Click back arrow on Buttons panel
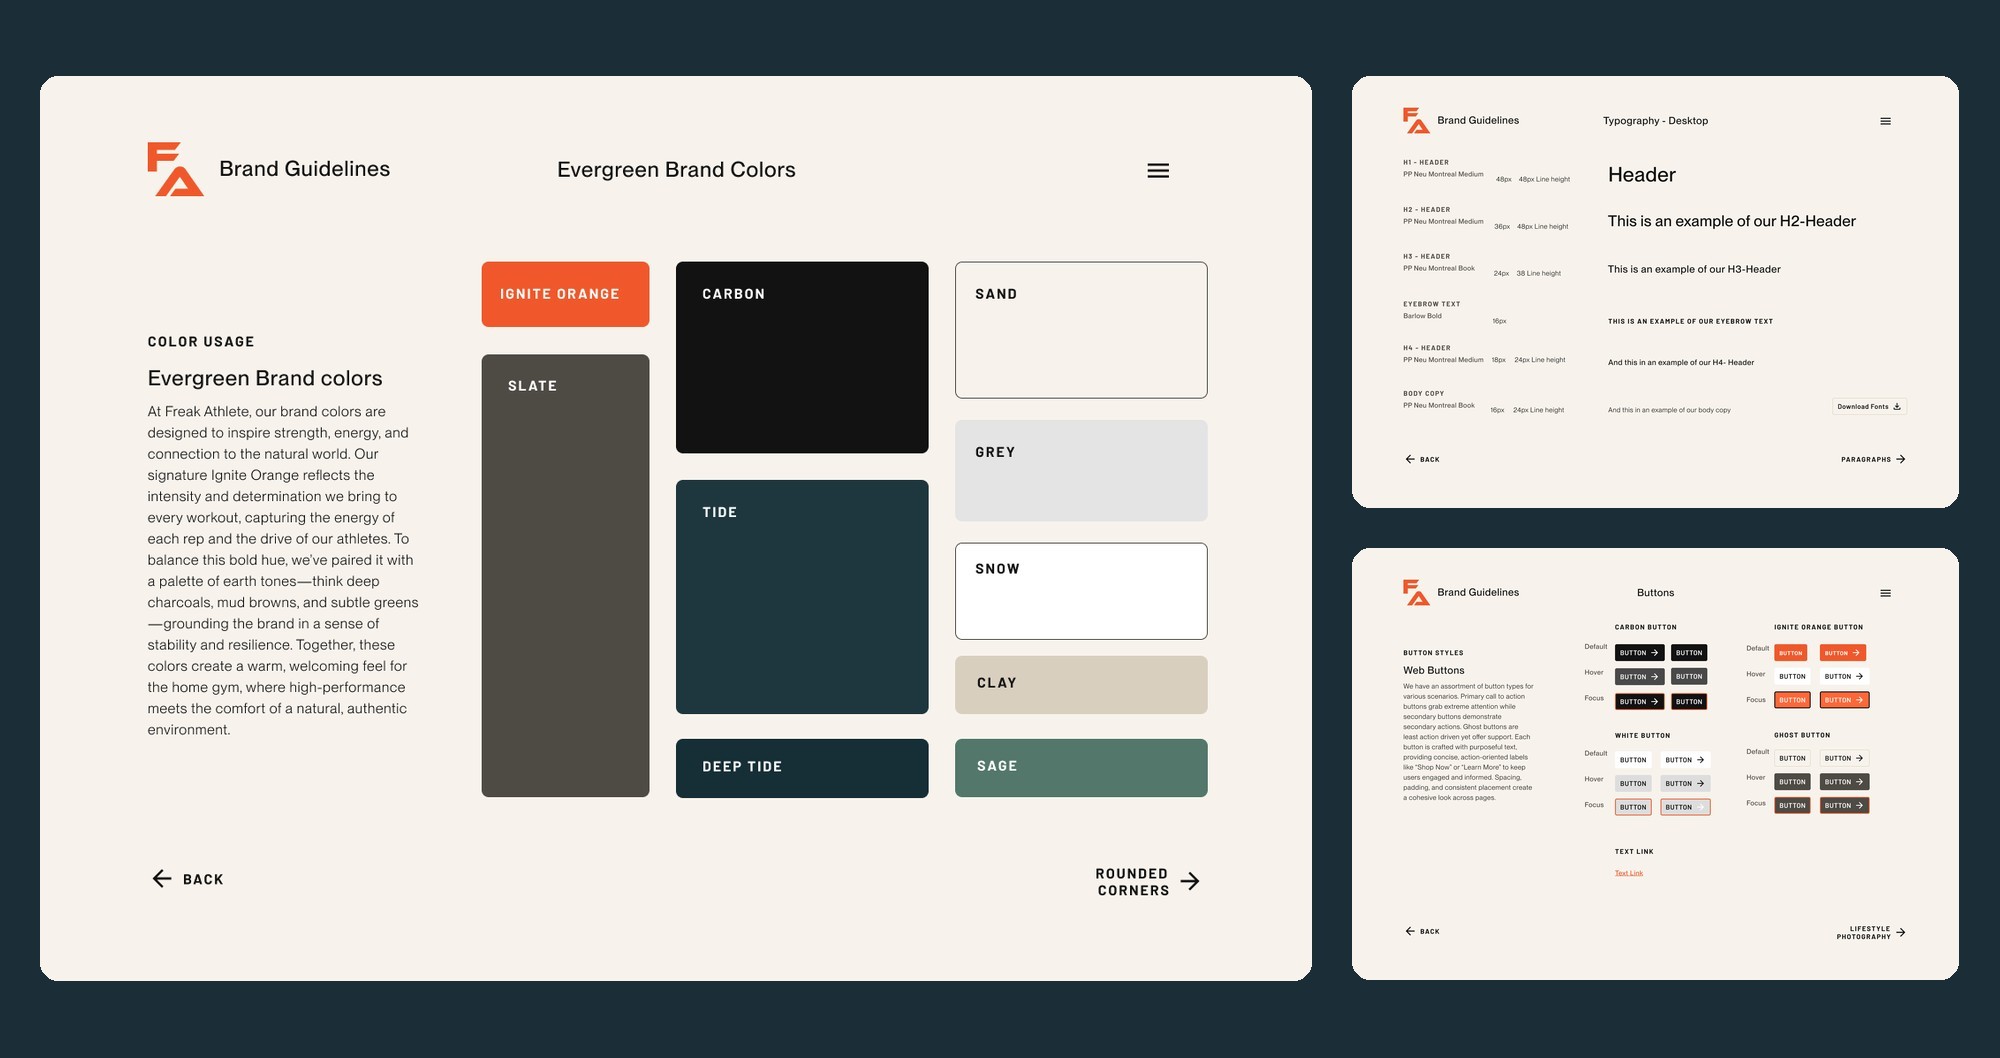Viewport: 2000px width, 1058px height. pyautogui.click(x=1410, y=931)
